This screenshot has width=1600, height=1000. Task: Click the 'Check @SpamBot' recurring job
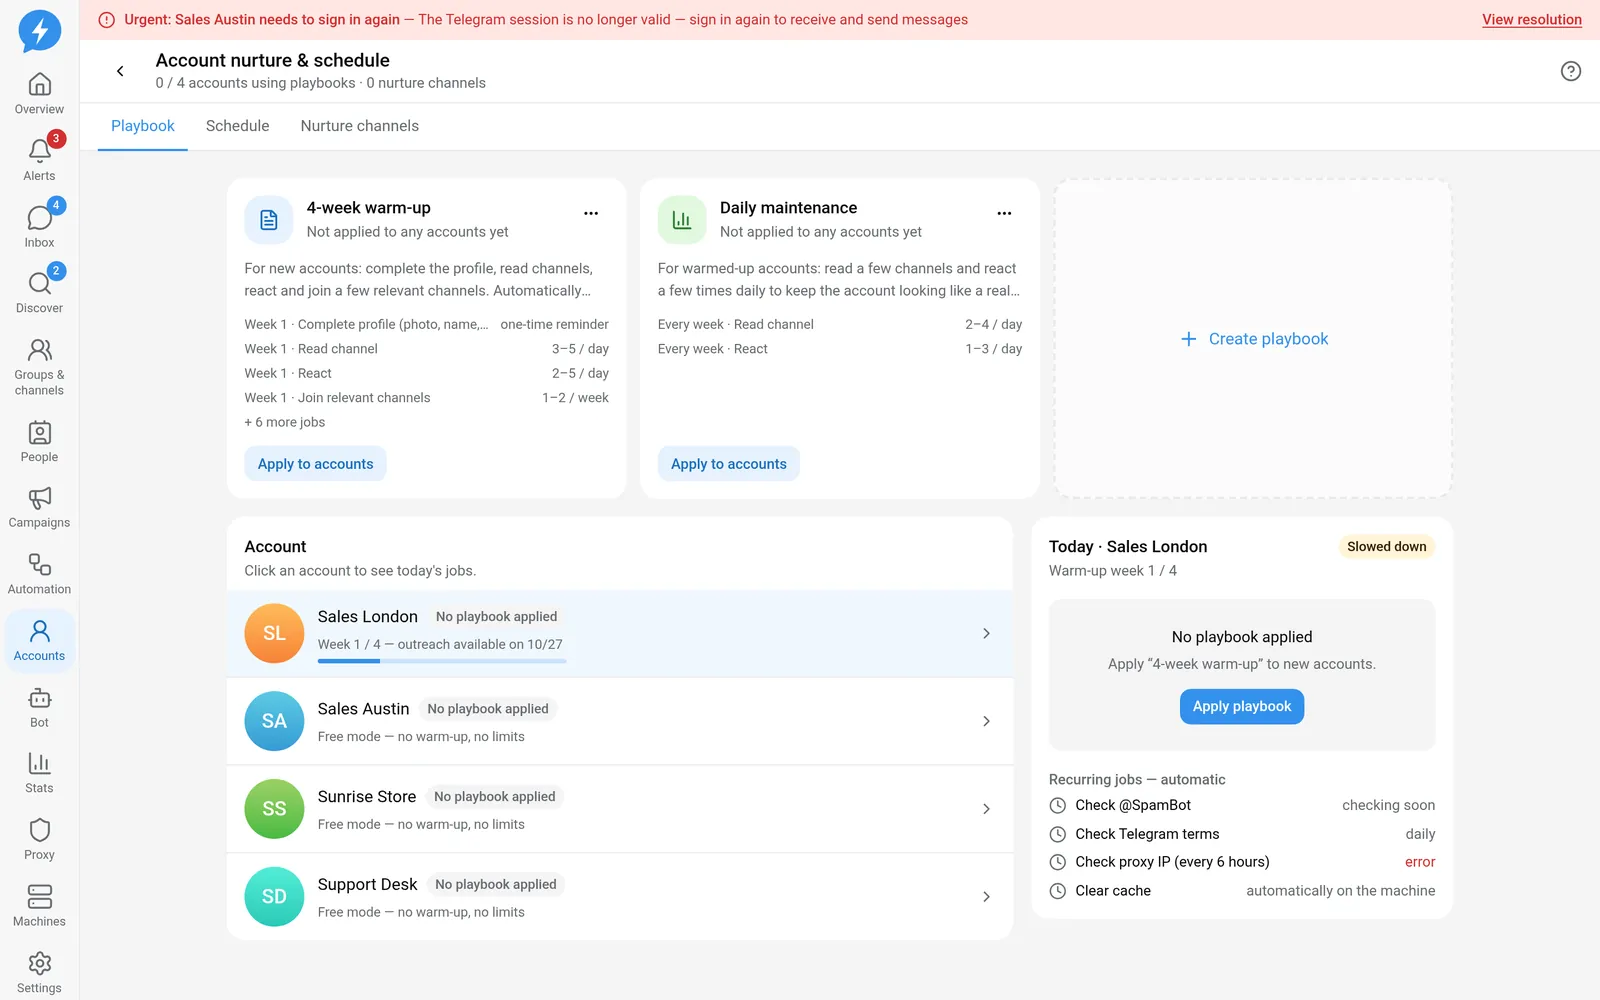[x=1242, y=806]
